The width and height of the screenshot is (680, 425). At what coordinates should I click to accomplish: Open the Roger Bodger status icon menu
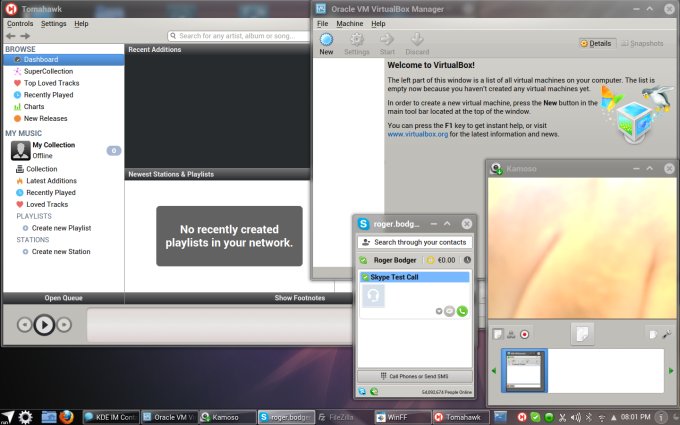363,260
